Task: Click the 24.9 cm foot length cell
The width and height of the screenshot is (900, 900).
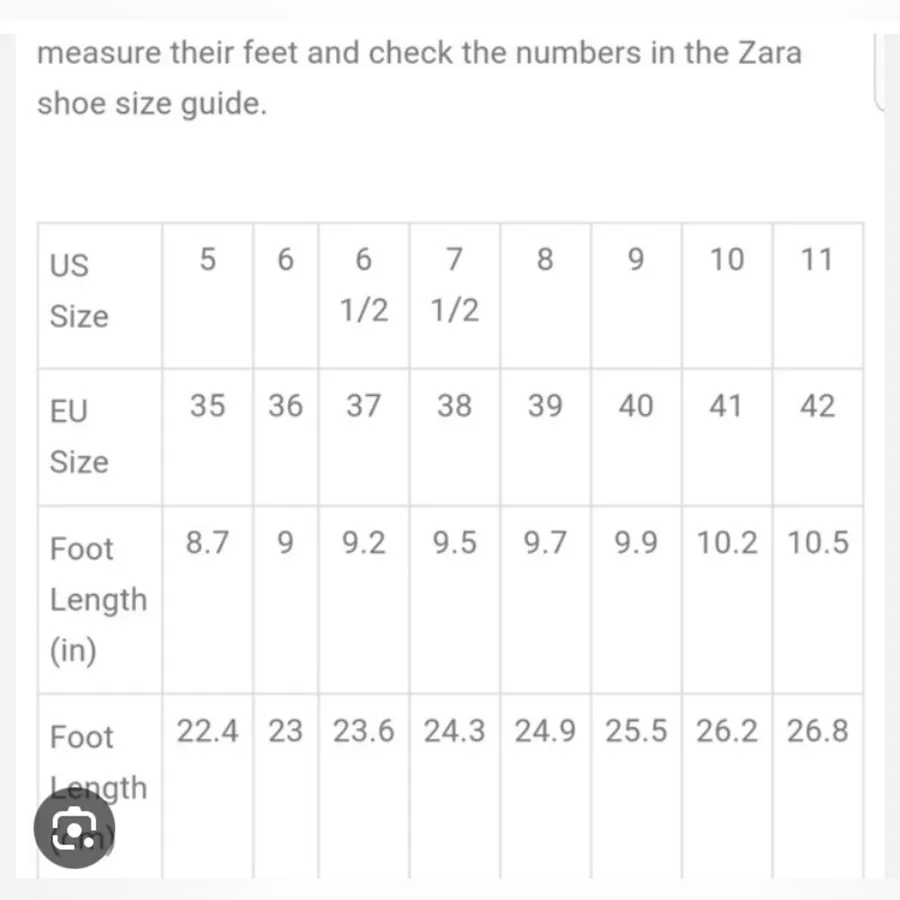Action: click(x=545, y=786)
